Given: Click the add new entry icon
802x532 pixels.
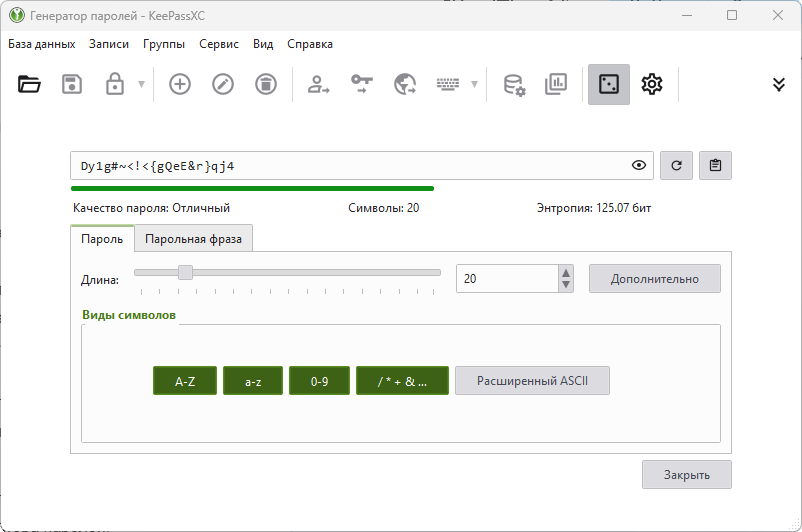Looking at the screenshot, I should pos(180,85).
